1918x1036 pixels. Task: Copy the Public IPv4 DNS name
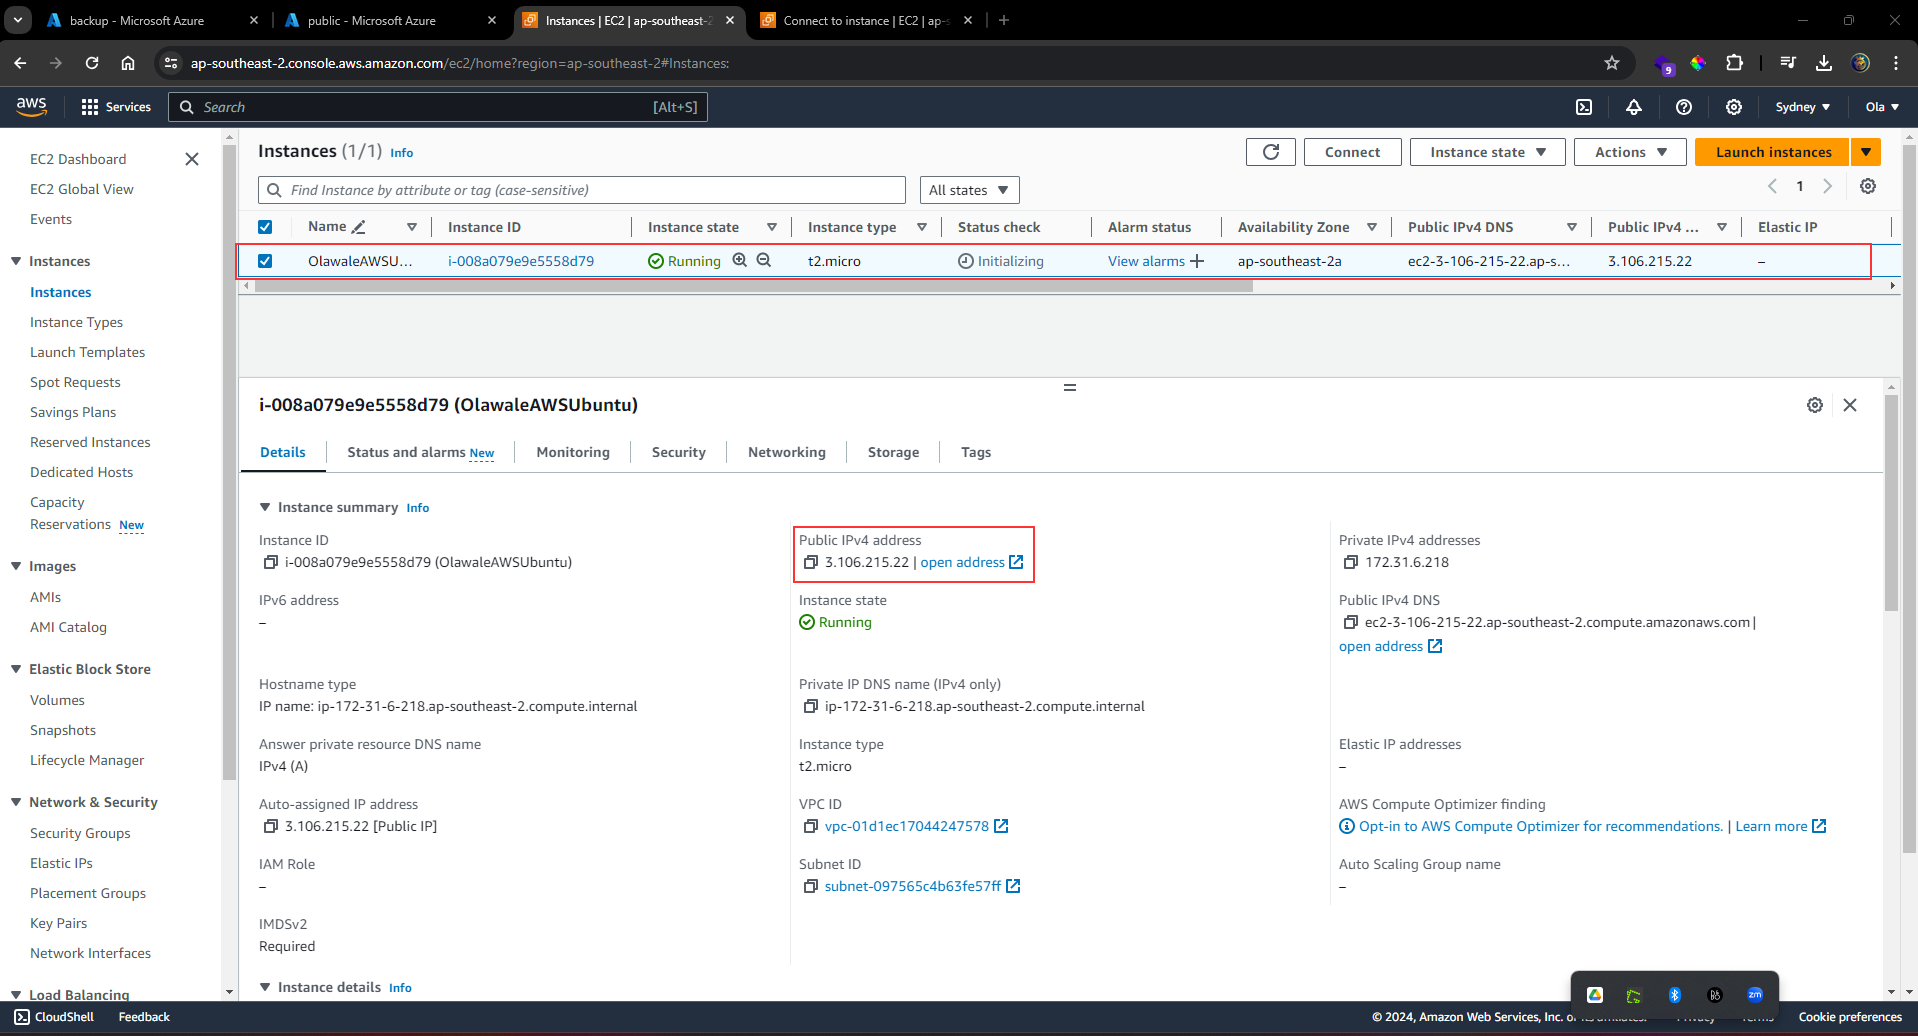coord(1351,622)
